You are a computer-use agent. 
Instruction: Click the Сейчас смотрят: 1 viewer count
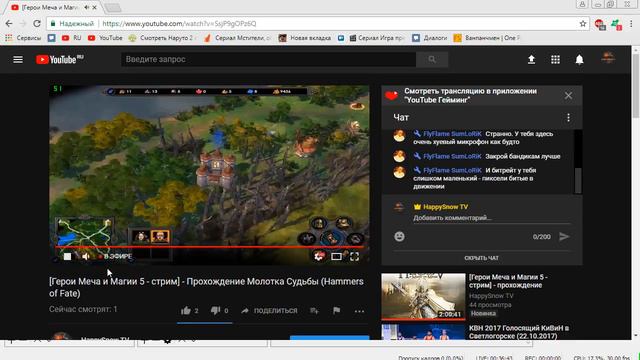[83, 309]
